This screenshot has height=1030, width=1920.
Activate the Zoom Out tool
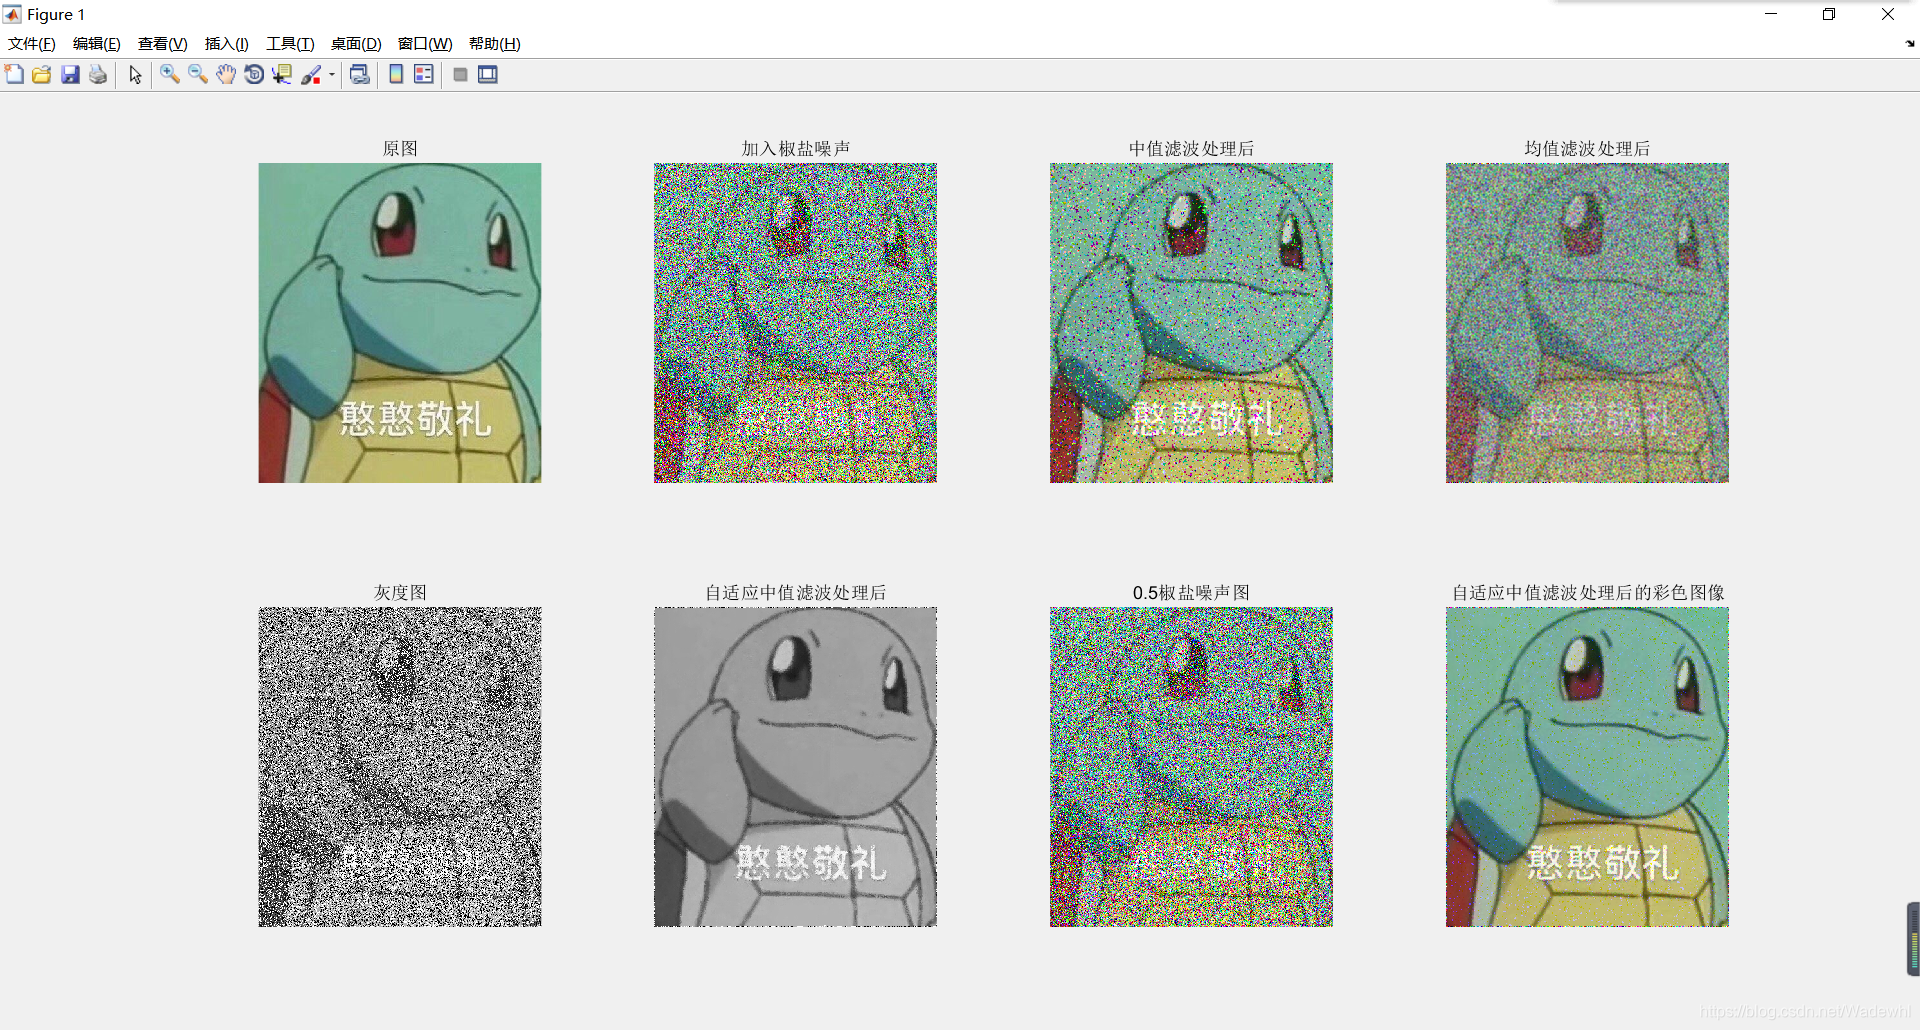198,74
